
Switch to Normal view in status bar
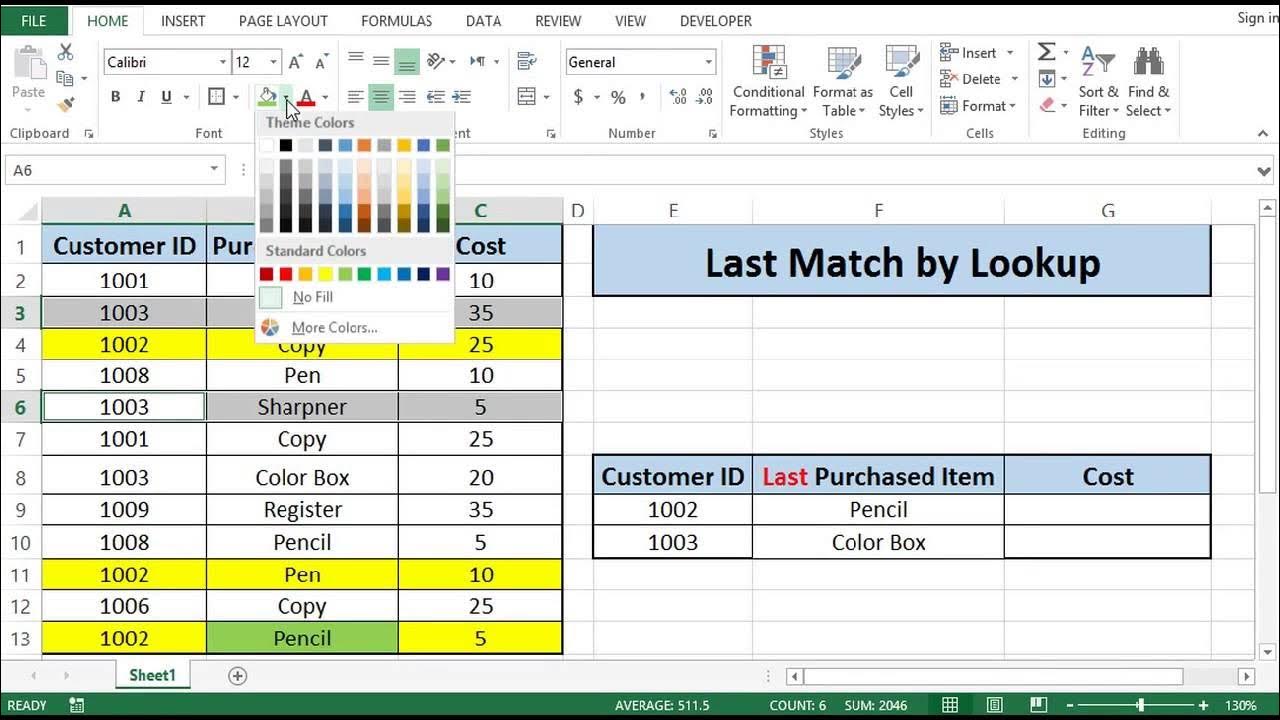[x=950, y=705]
